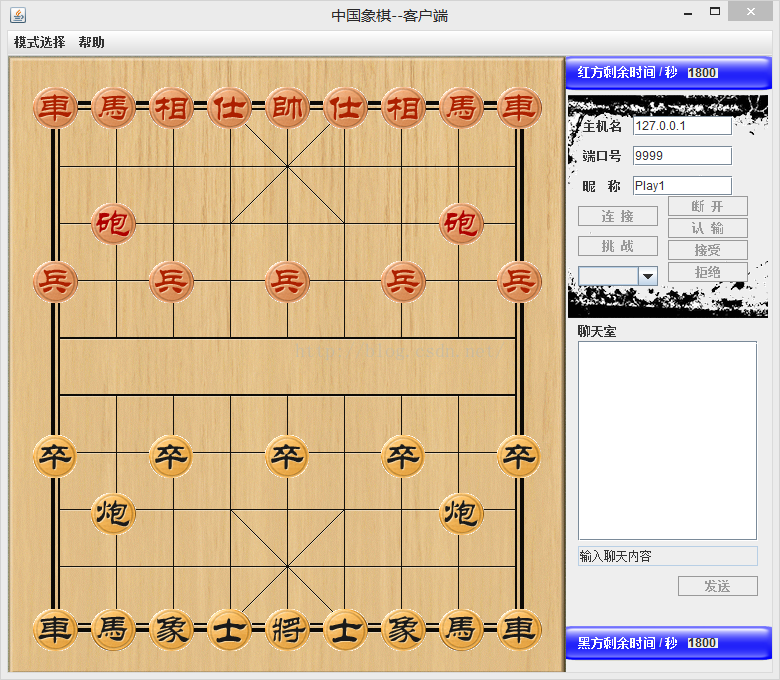The height and width of the screenshot is (680, 780).
Task: Click the red side remaining time value 1800
Action: [702, 73]
